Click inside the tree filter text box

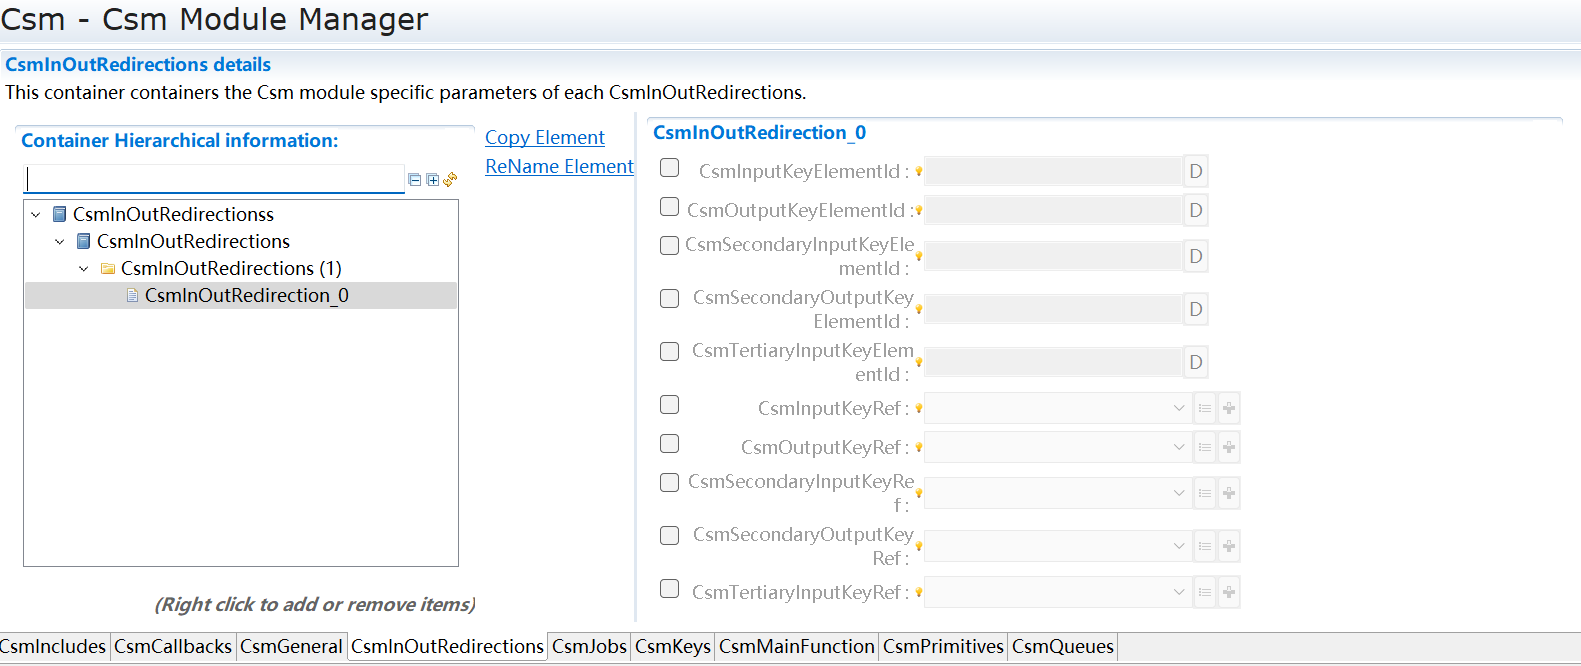pos(214,178)
